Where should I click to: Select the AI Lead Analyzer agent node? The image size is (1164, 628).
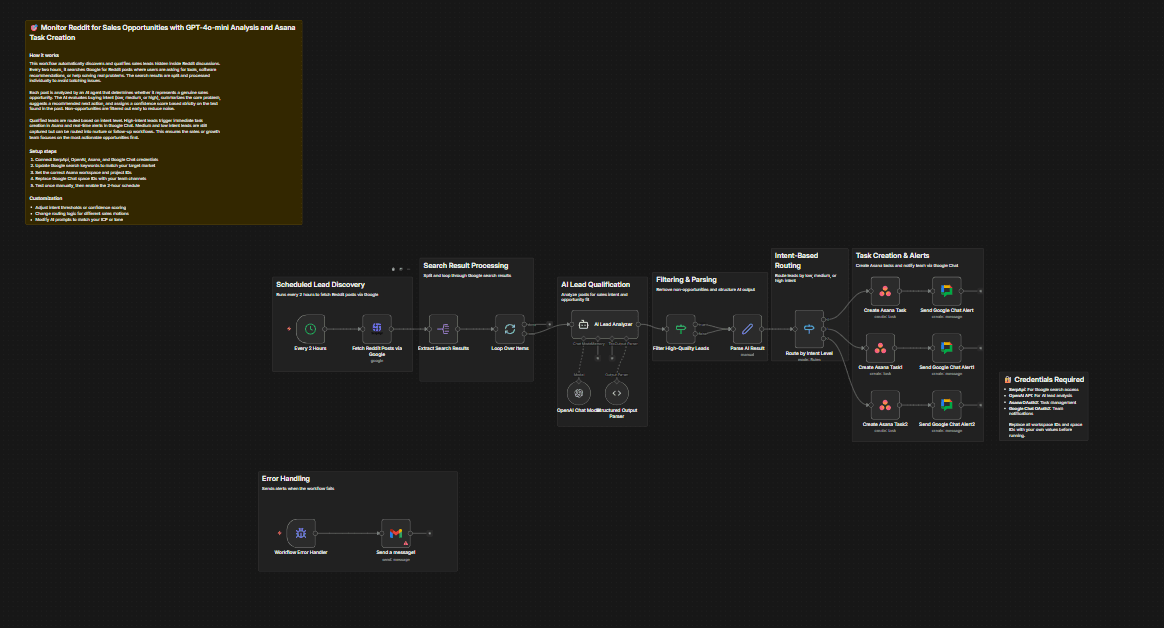click(603, 325)
